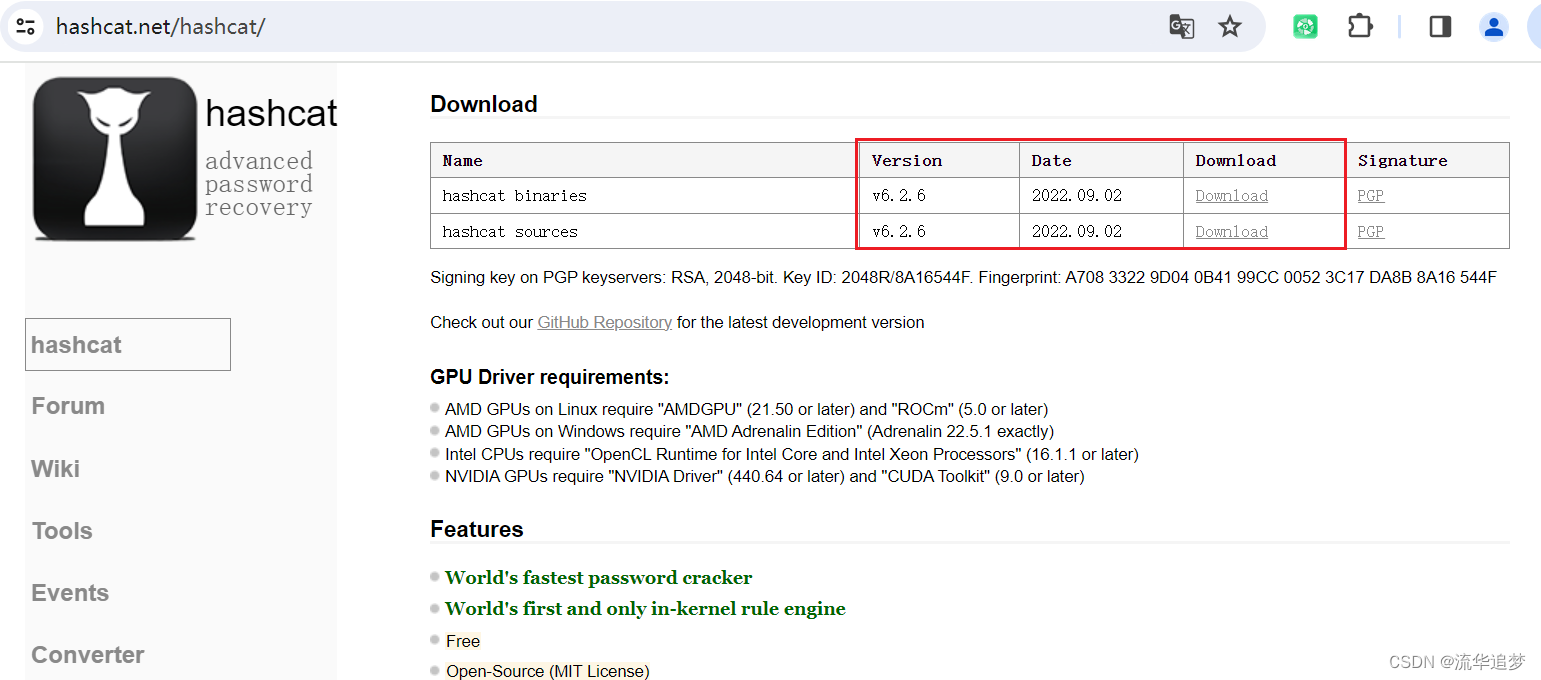The height and width of the screenshot is (680, 1541).
Task: Open PGP signature for hashcat sources
Action: (1370, 232)
